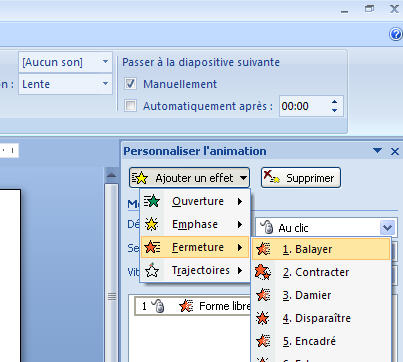403x362 pixels.
Task: Click the star icon beside Disparaître
Action: pos(263,318)
